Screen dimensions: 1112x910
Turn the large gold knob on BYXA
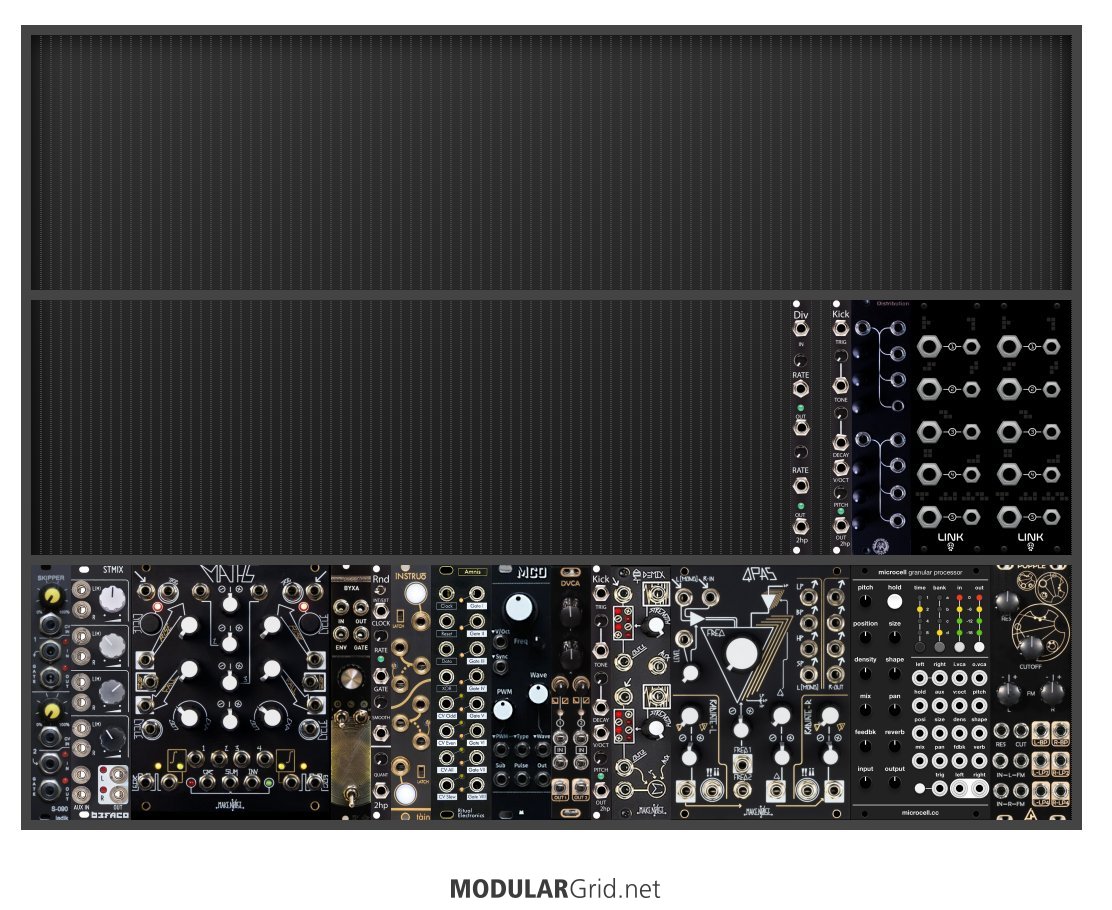[350, 679]
